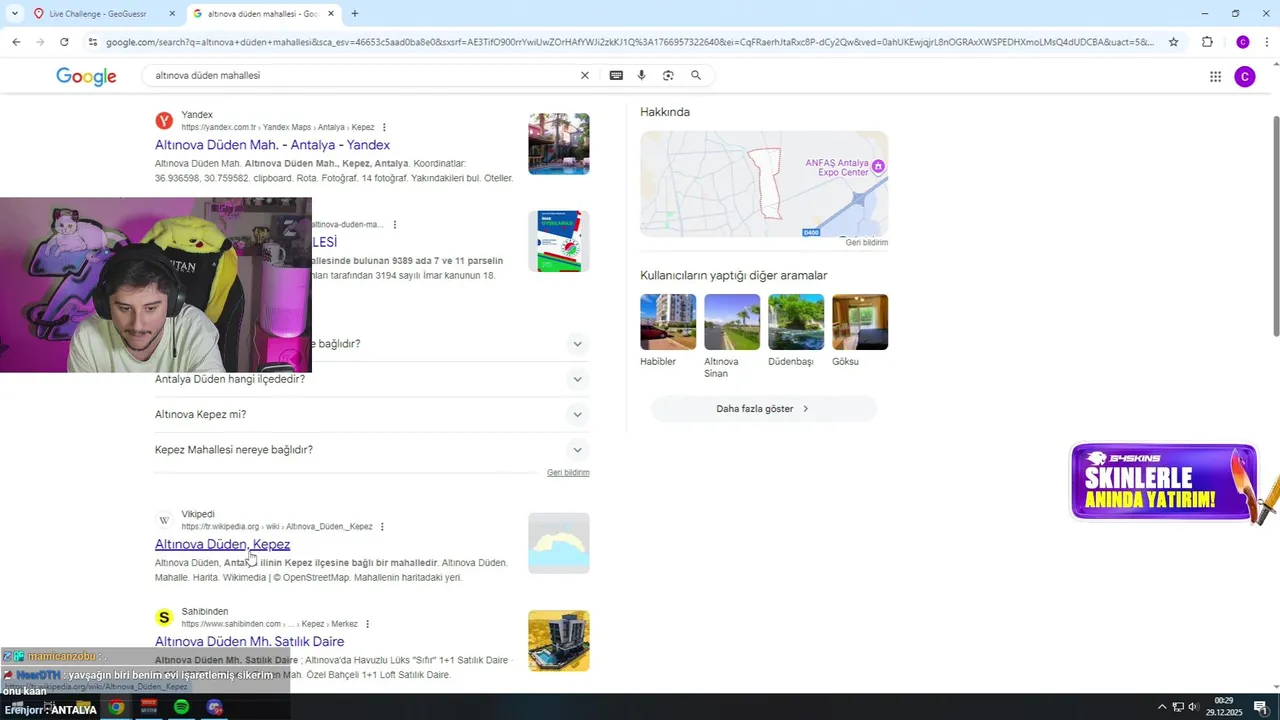Open Yandex result hotel pool thumbnail
This screenshot has width=1280, height=720.
coord(559,144)
